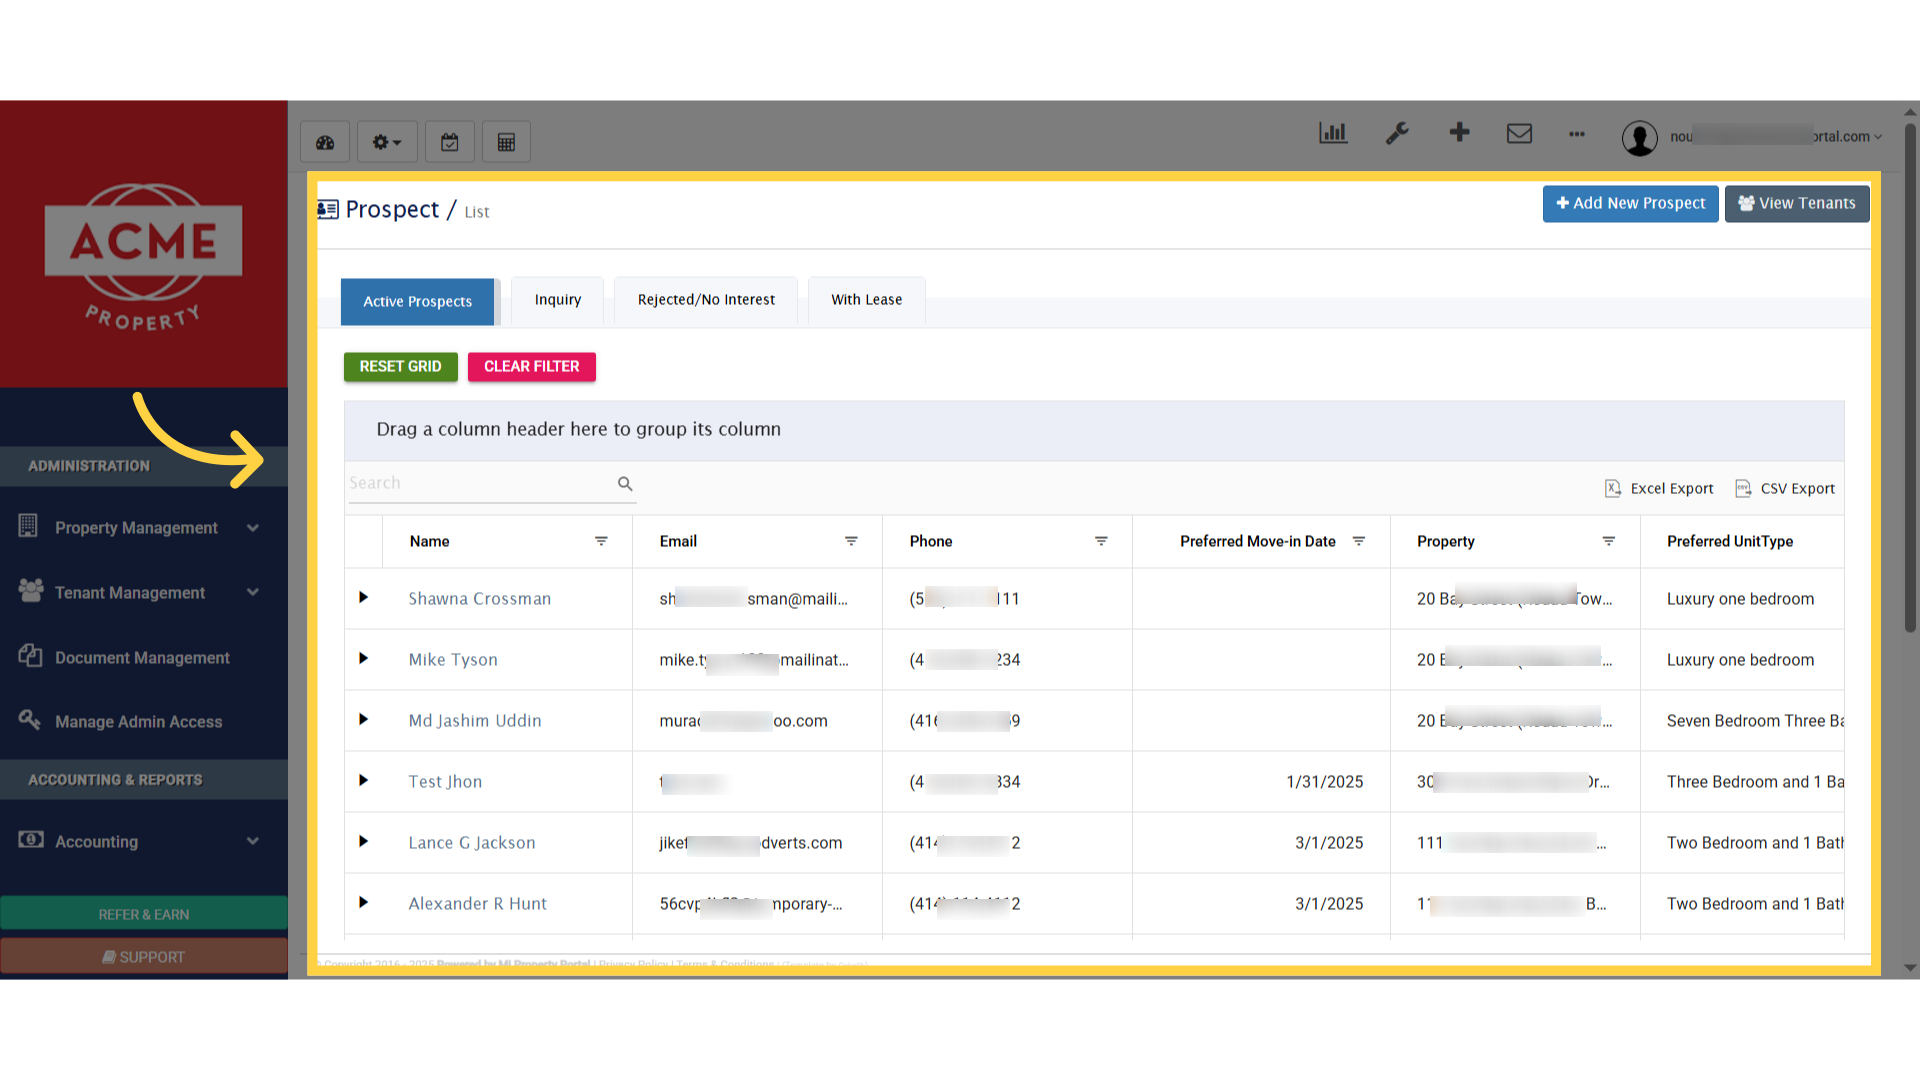
Task: Switch to the With Lease tab
Action: (866, 300)
